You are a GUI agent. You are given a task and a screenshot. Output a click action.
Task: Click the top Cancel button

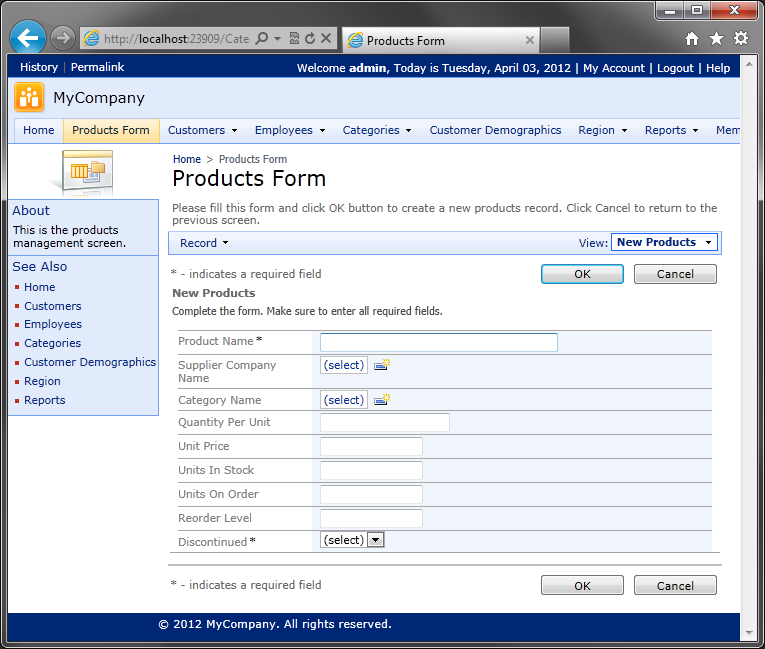point(675,274)
